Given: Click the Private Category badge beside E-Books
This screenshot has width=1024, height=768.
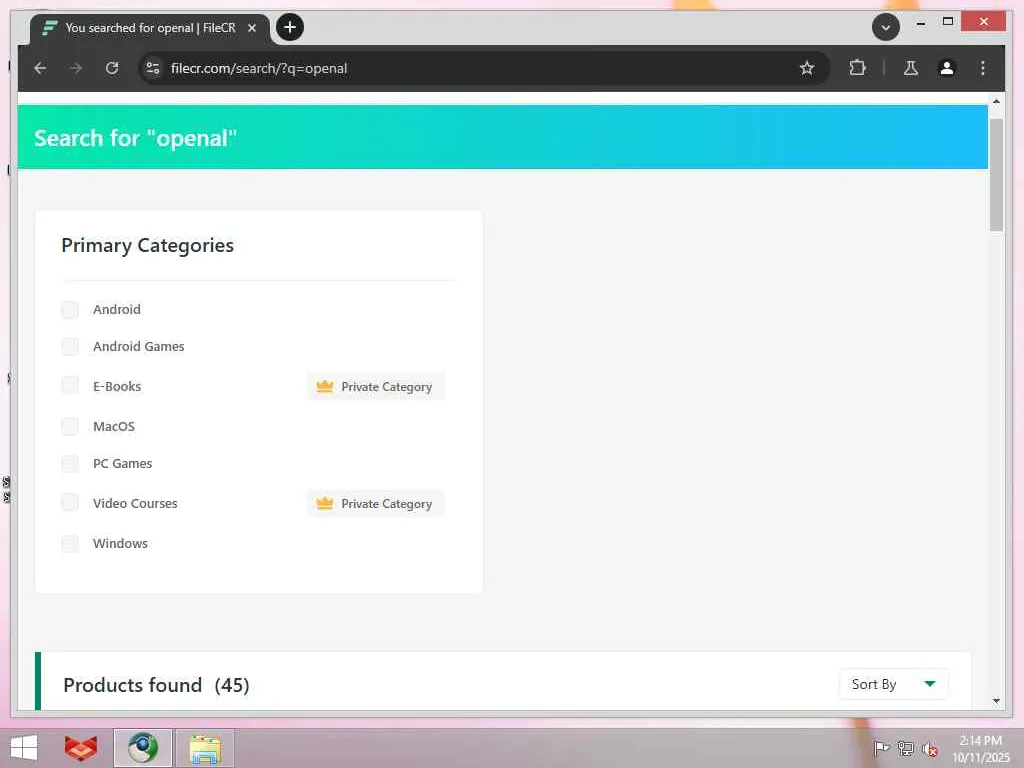Looking at the screenshot, I should click(376, 387).
